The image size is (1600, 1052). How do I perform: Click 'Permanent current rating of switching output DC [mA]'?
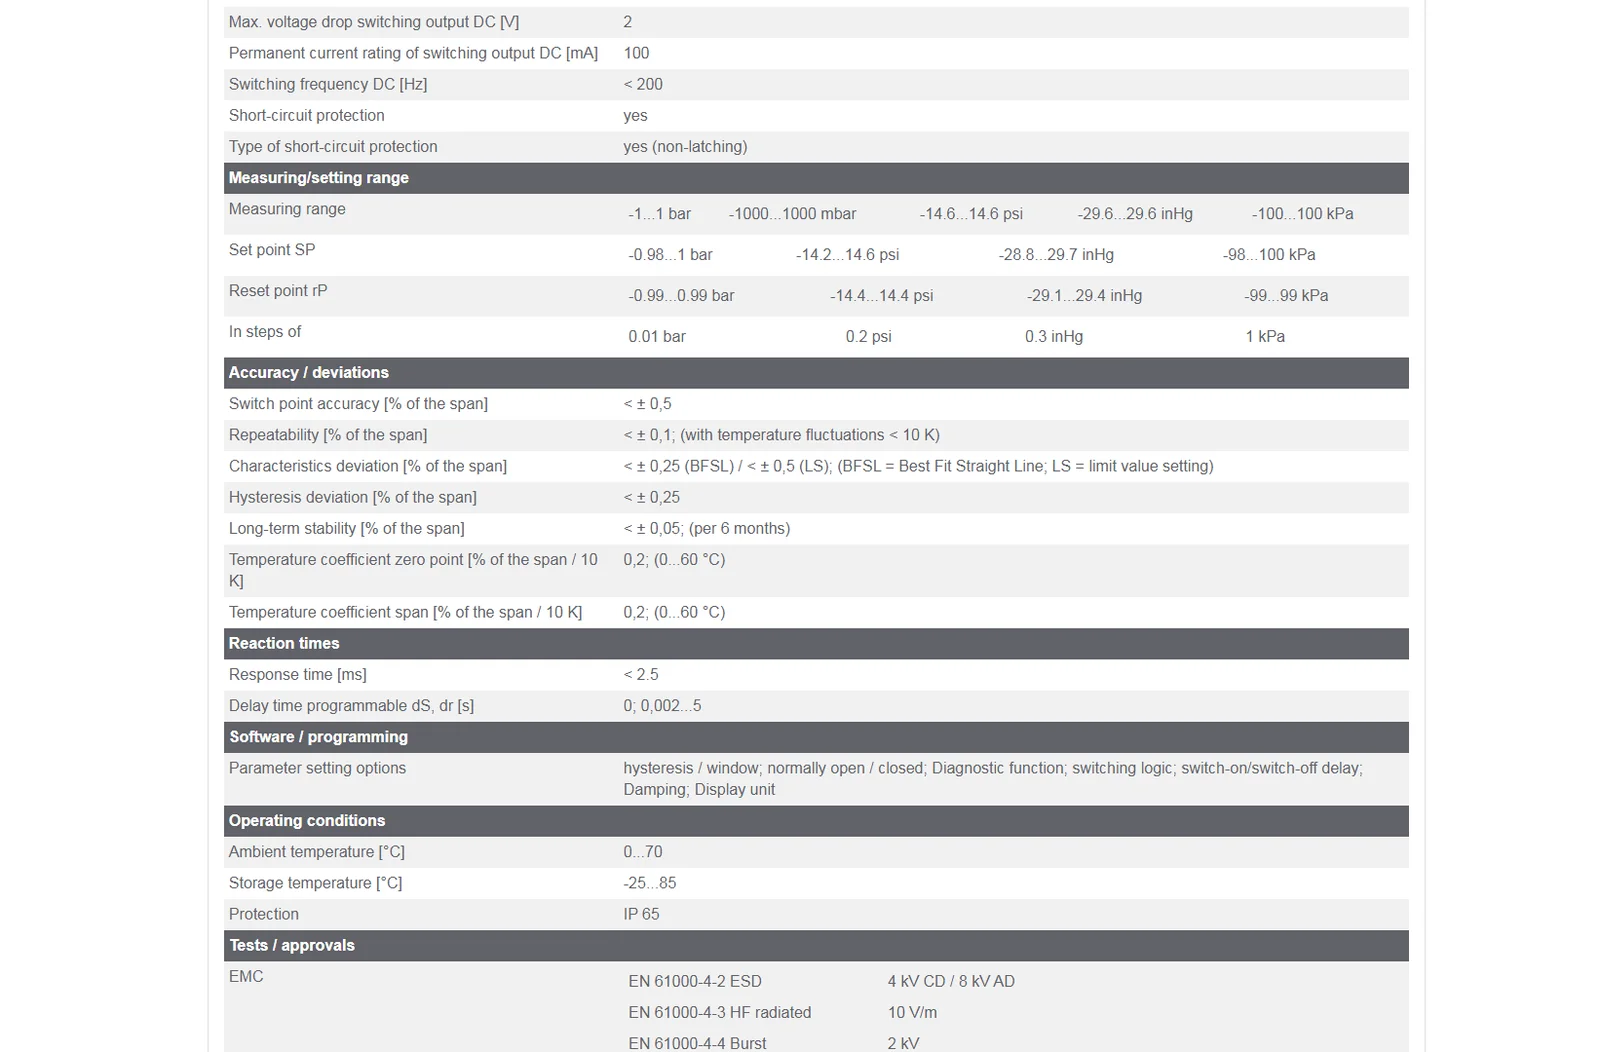click(413, 53)
